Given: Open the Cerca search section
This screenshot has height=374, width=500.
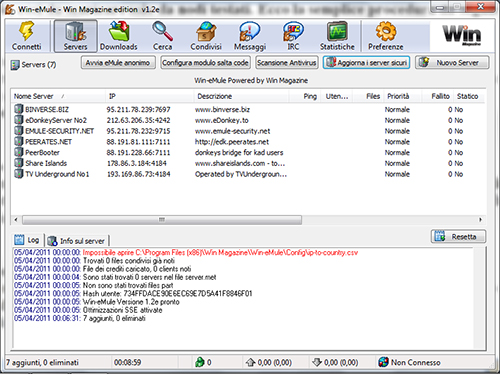Looking at the screenshot, I should click(163, 36).
